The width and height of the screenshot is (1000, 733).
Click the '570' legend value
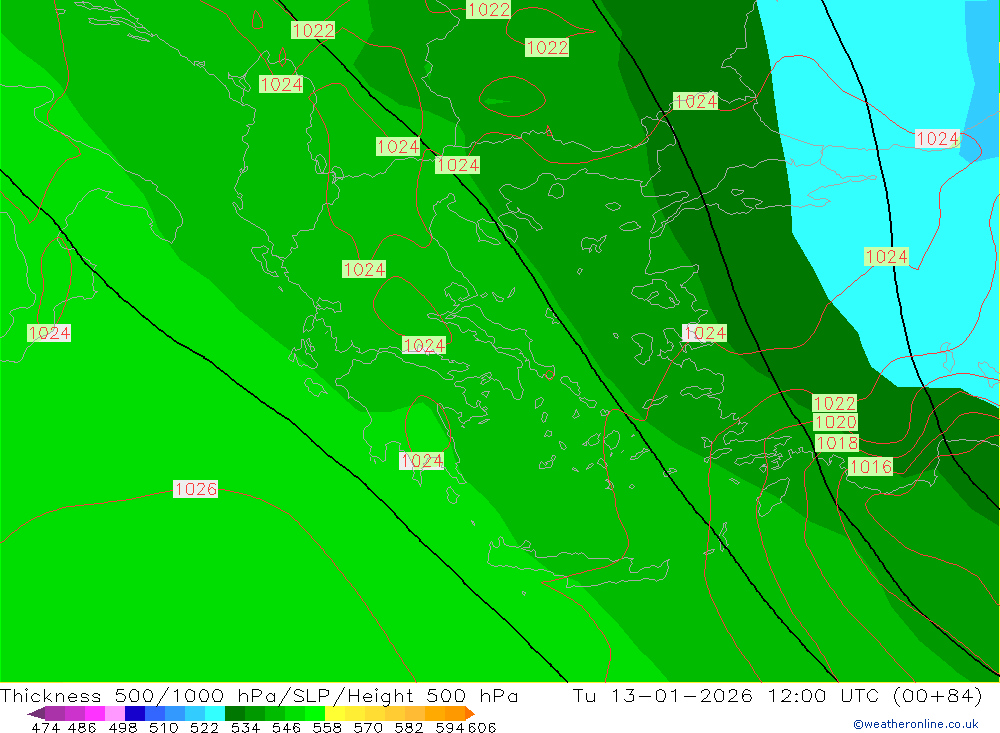pos(368,727)
